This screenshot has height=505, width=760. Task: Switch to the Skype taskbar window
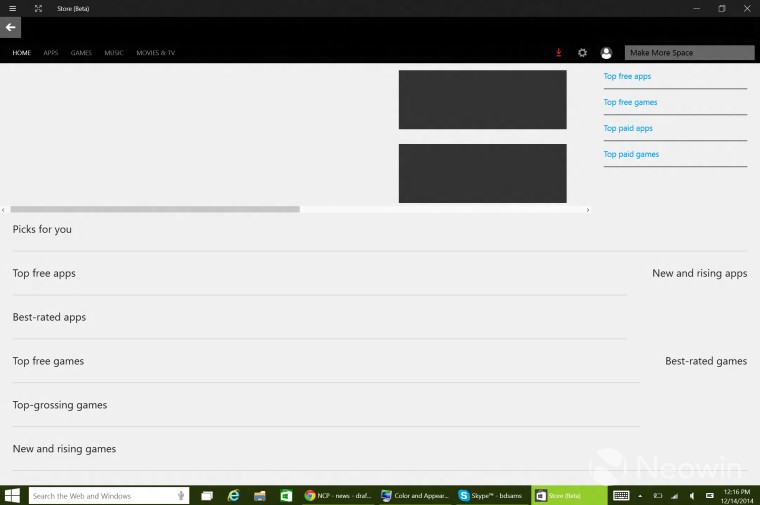pos(492,496)
